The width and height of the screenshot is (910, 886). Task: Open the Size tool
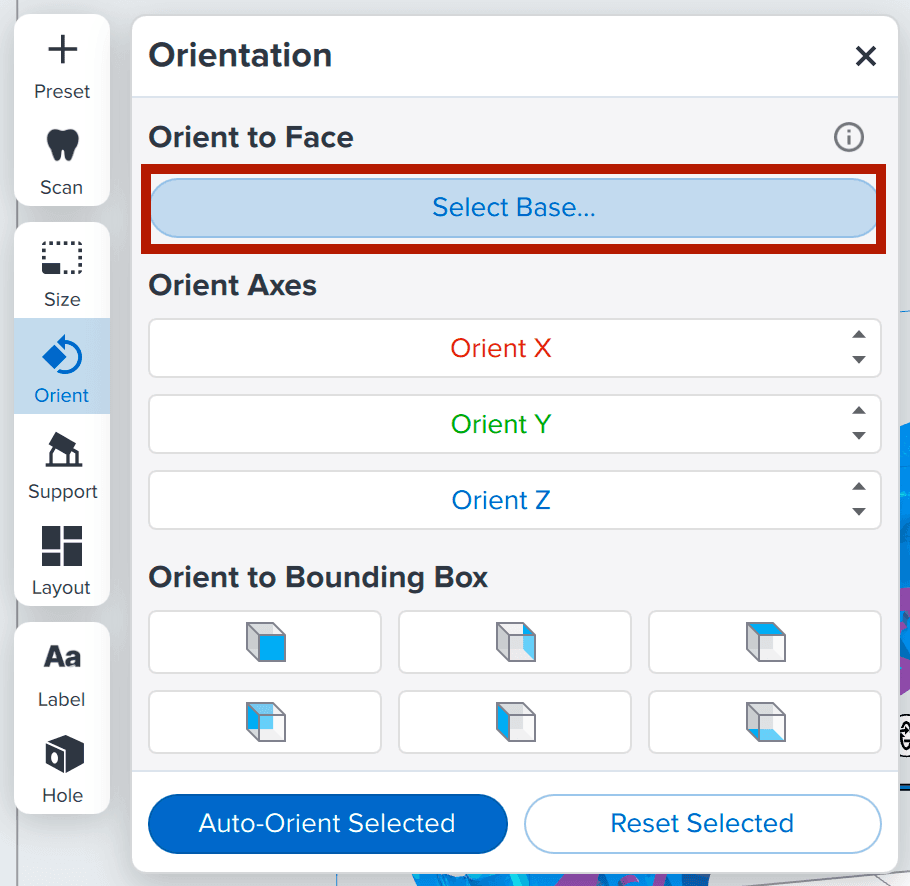pyautogui.click(x=62, y=274)
